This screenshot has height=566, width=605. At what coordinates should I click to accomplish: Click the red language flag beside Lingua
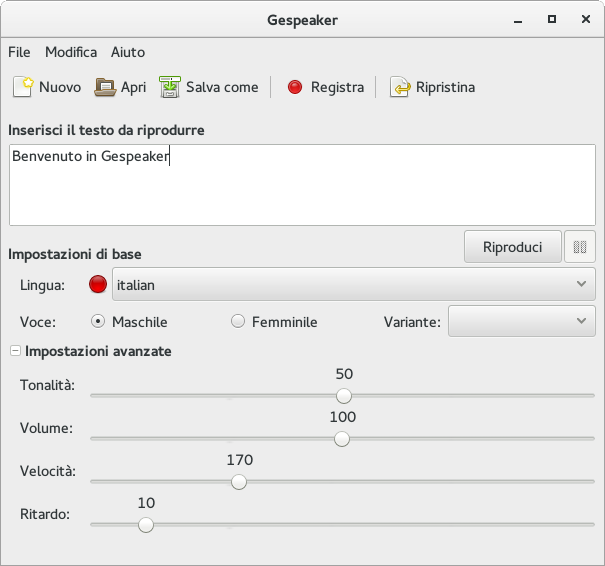click(x=98, y=284)
